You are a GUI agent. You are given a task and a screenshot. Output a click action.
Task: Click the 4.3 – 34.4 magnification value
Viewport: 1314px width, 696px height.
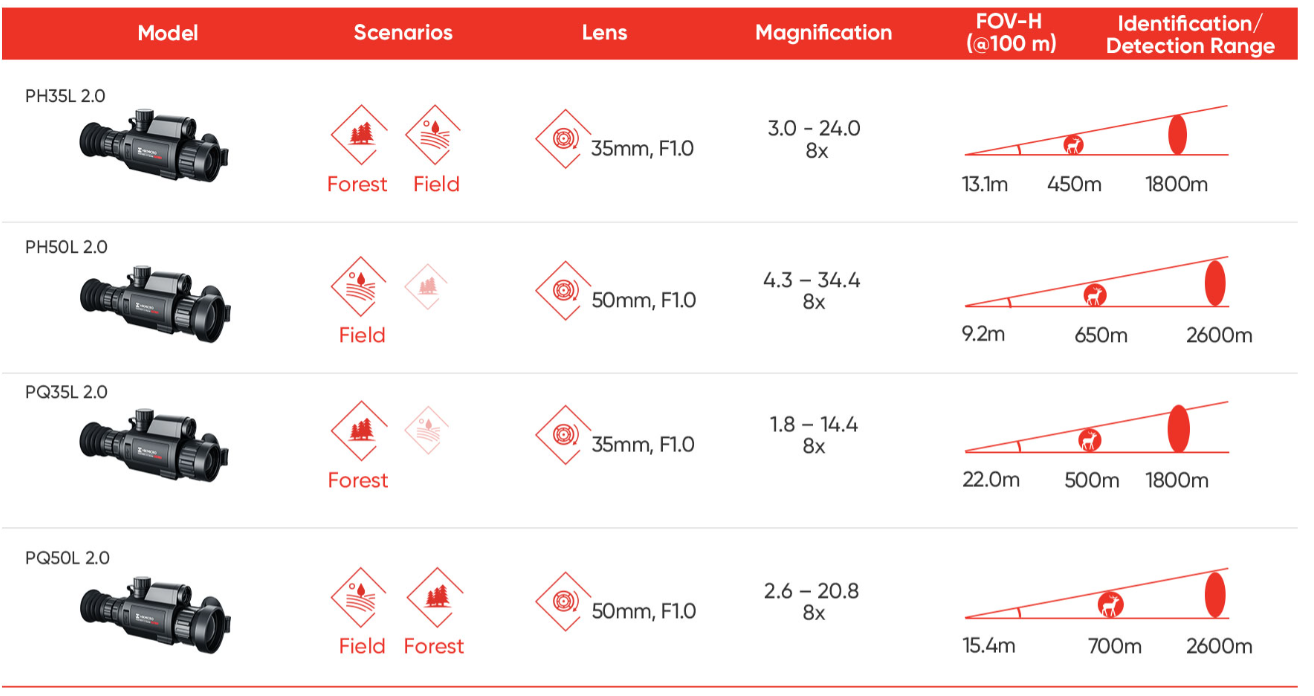pyautogui.click(x=812, y=281)
